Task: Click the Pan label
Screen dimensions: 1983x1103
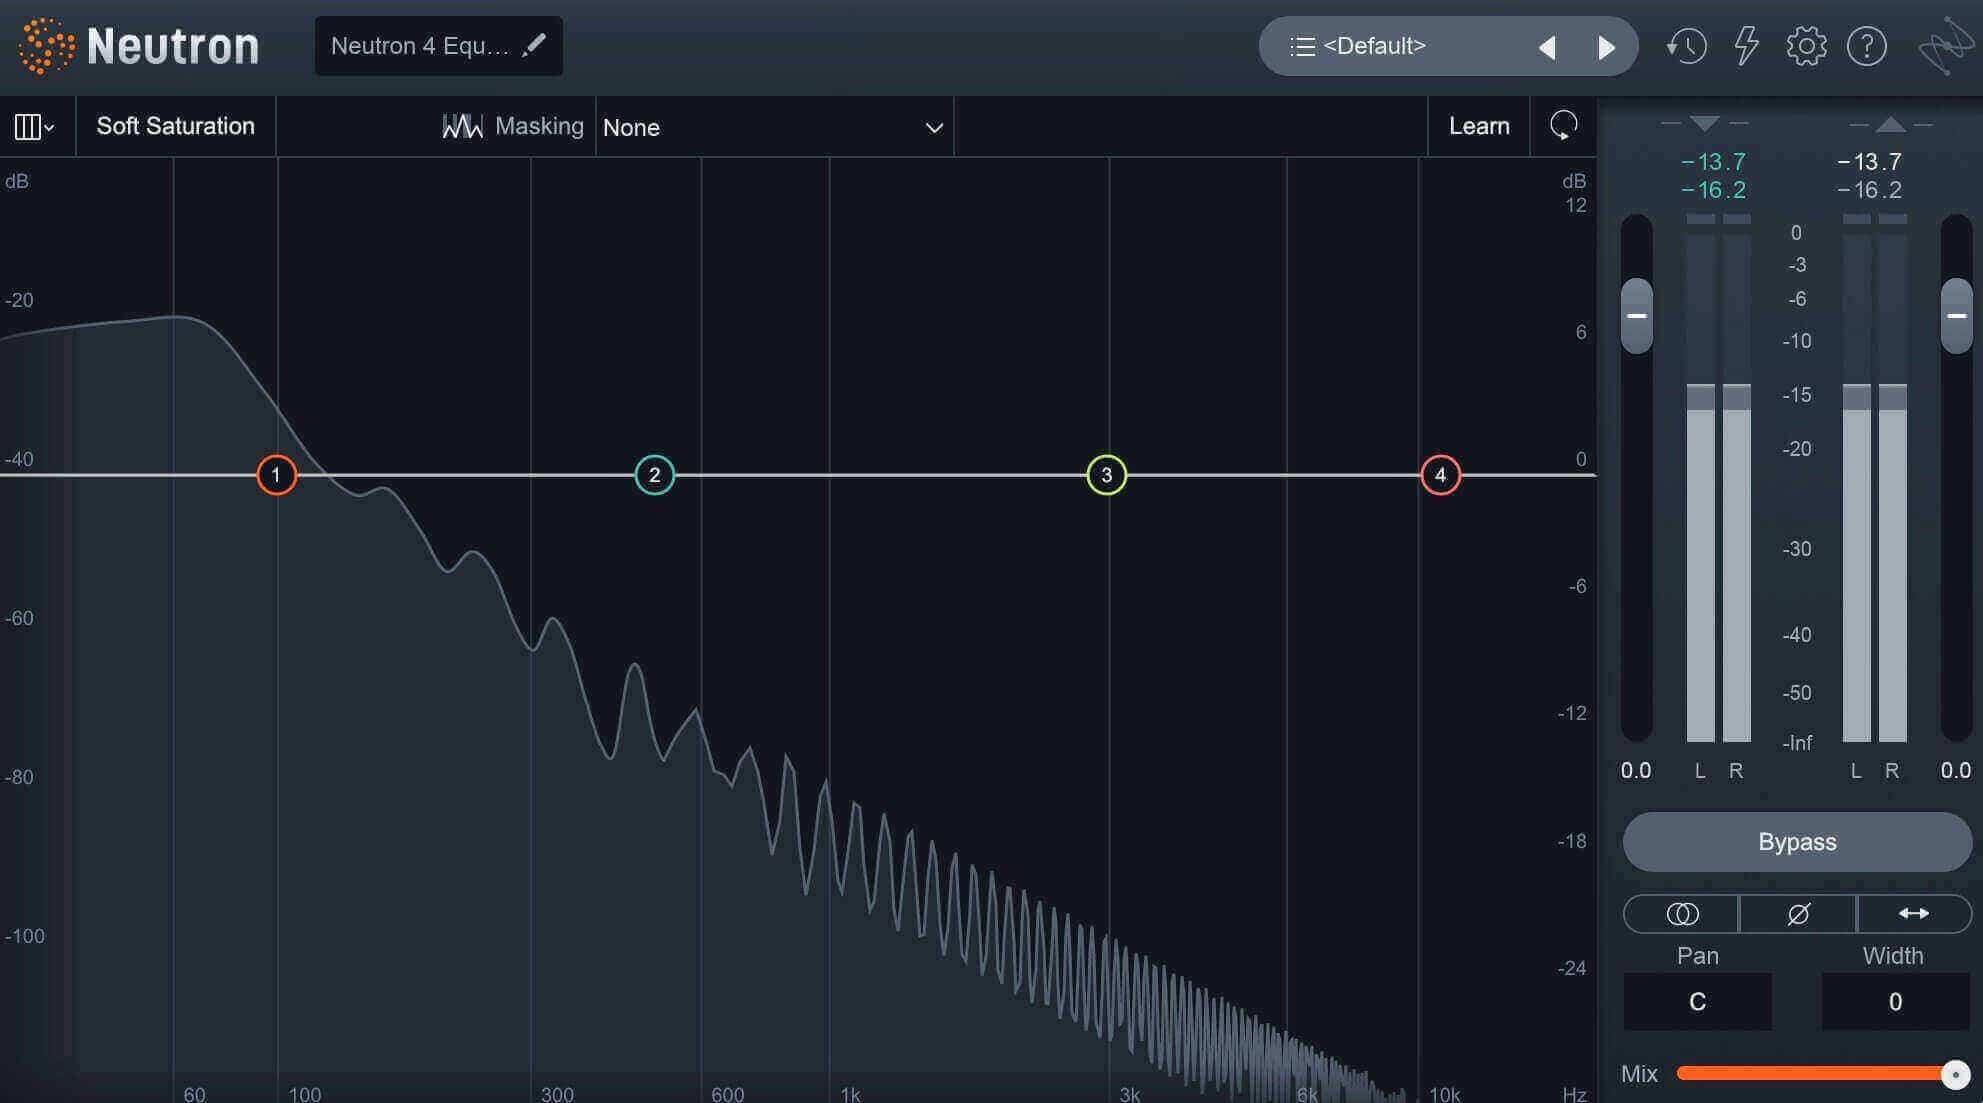Action: (1697, 956)
